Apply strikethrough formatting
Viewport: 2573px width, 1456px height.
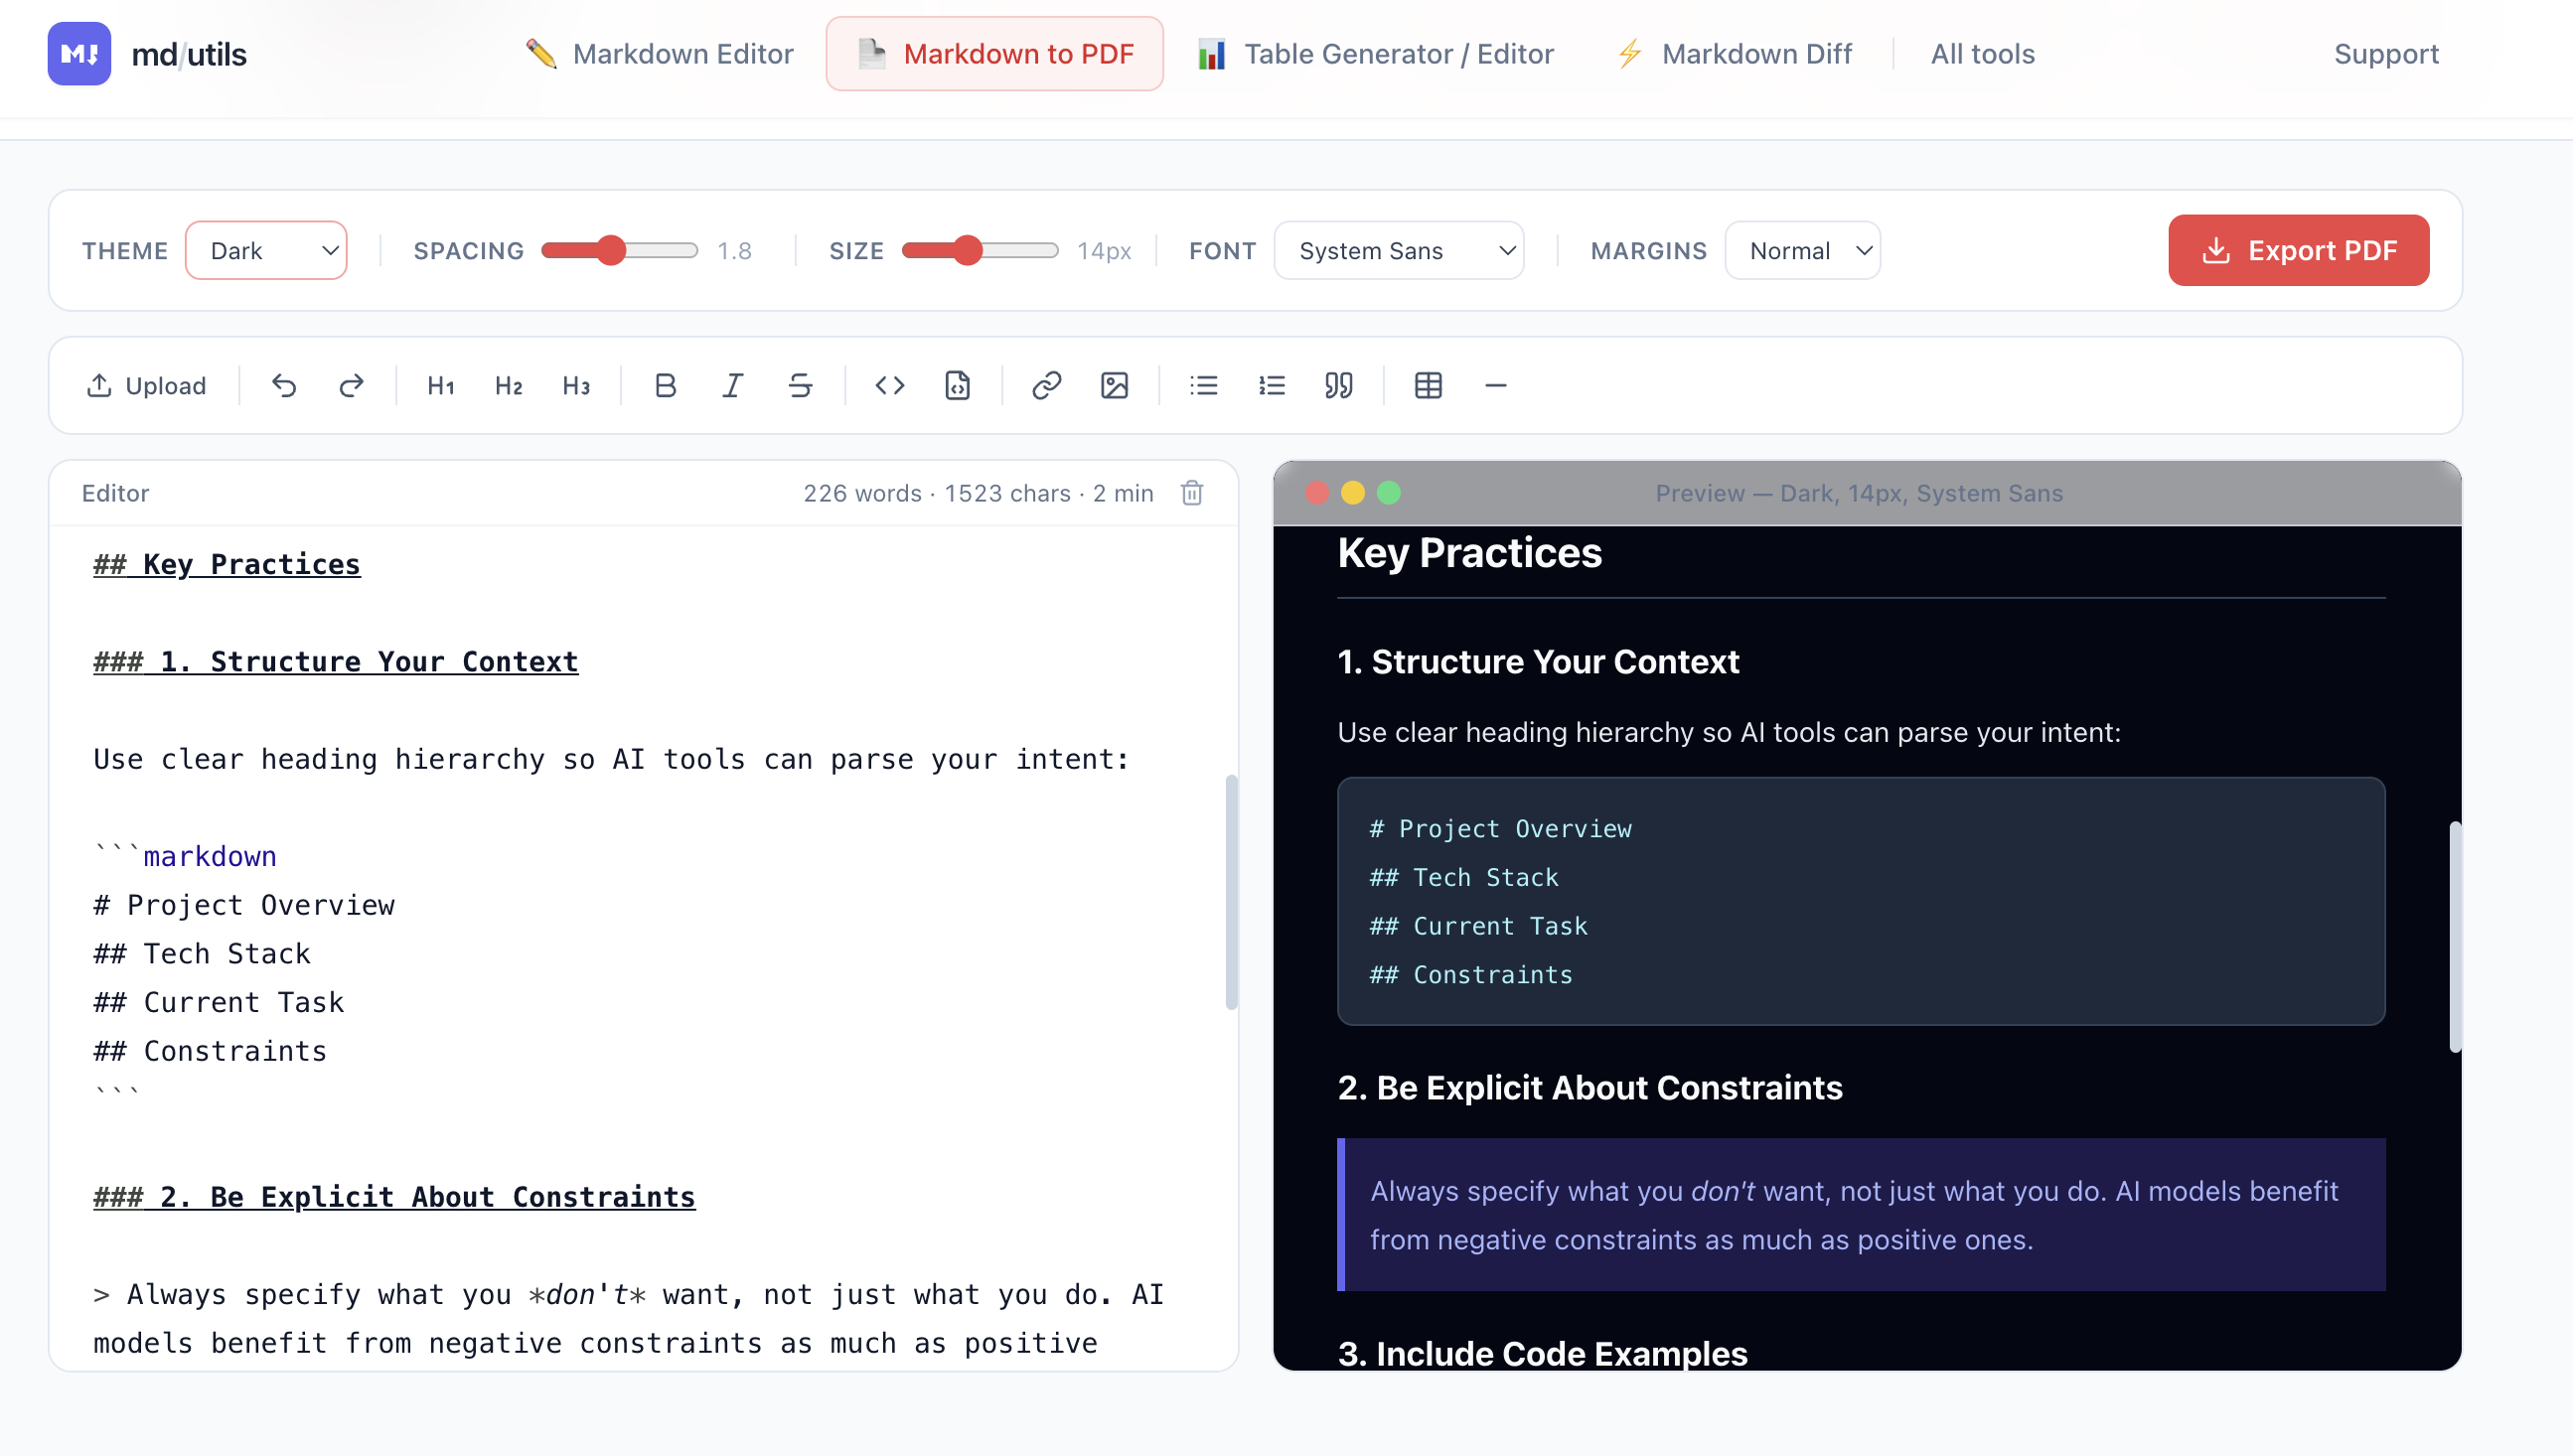[x=799, y=385]
